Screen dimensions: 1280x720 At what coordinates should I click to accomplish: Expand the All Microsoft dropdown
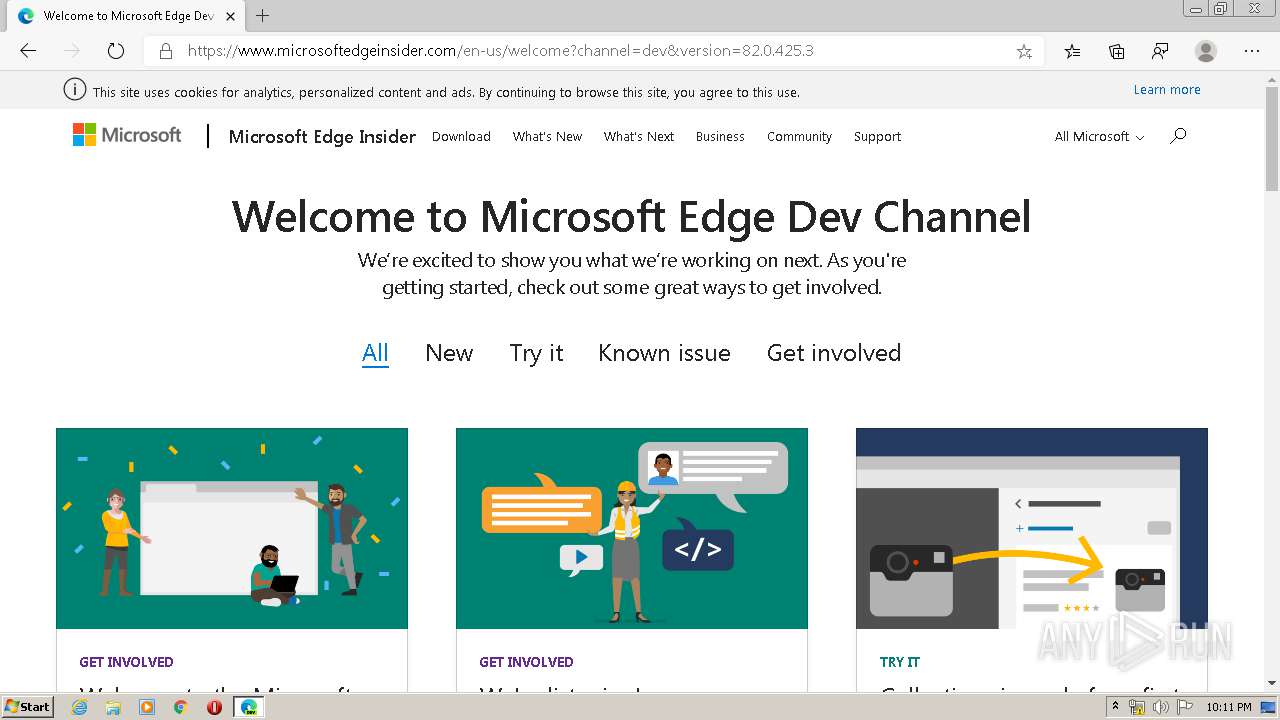[x=1099, y=137]
